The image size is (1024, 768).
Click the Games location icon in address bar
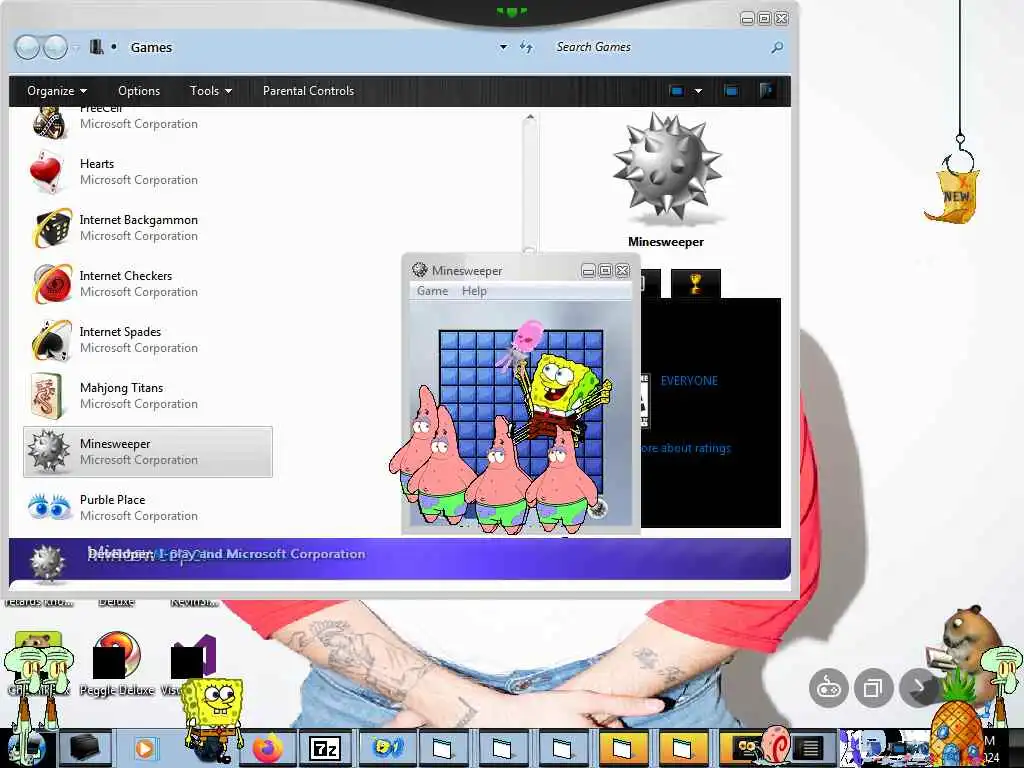(97, 47)
